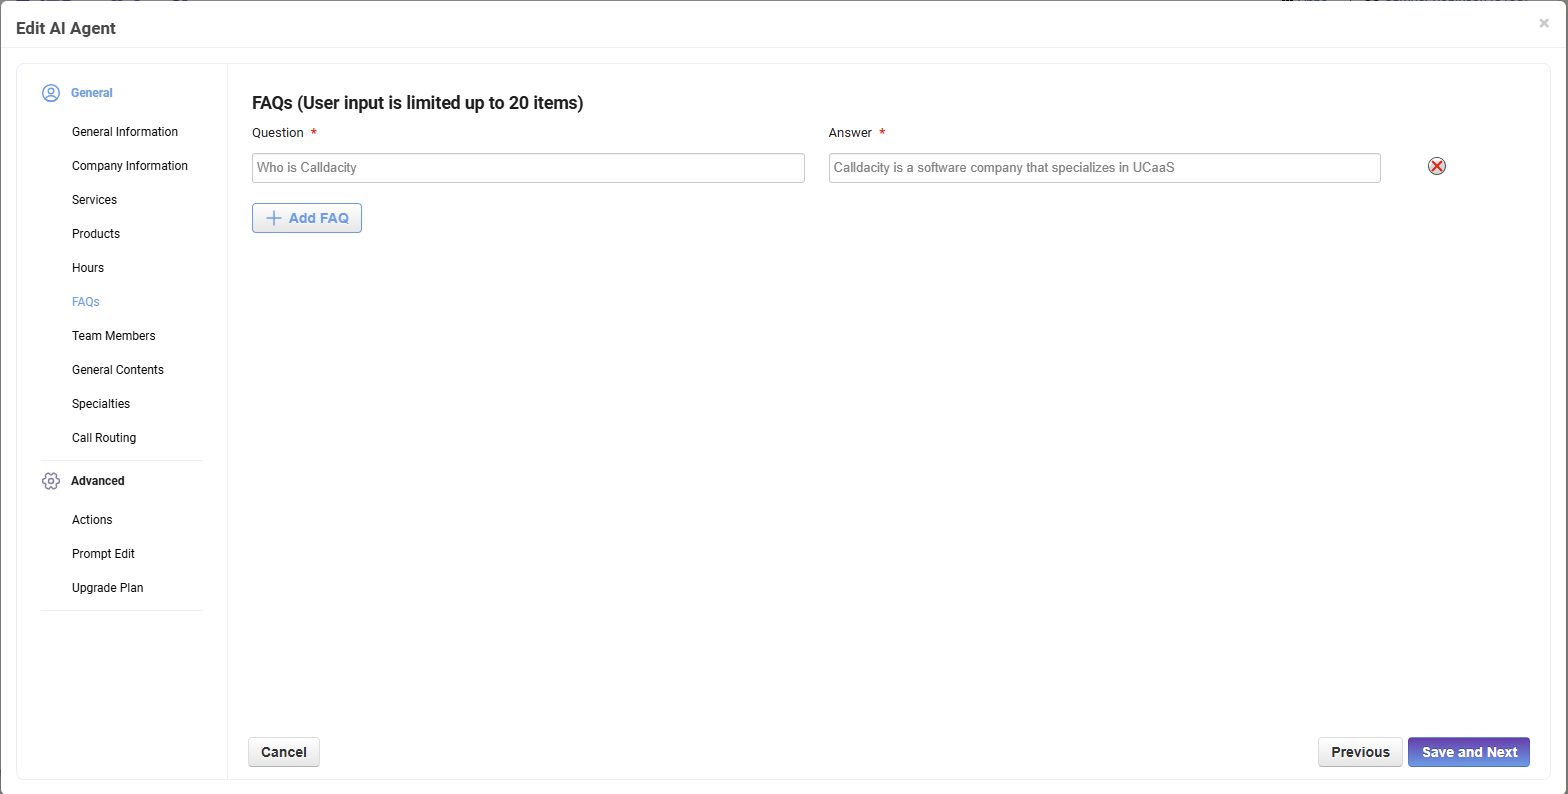Click the Advanced section gear icon
The height and width of the screenshot is (794, 1568).
tap(51, 481)
